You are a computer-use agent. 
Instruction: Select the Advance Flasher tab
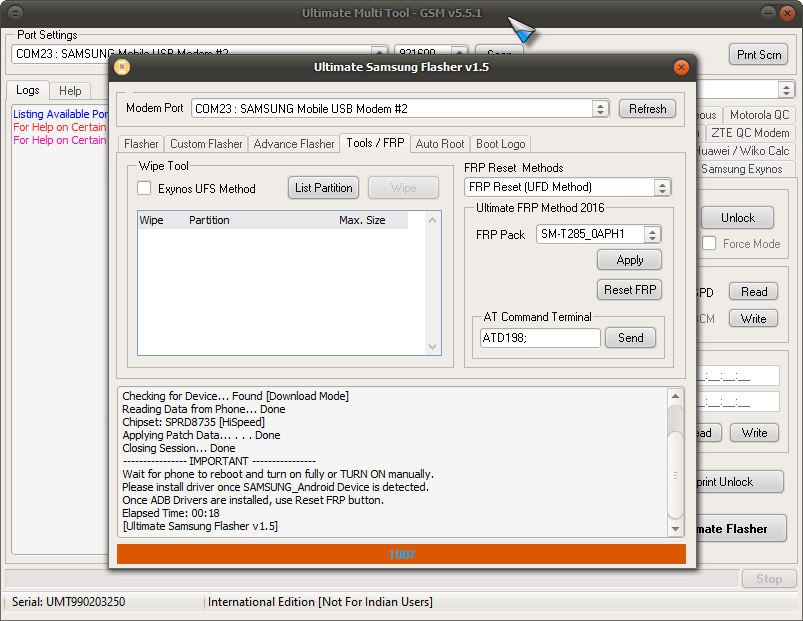[x=294, y=143]
